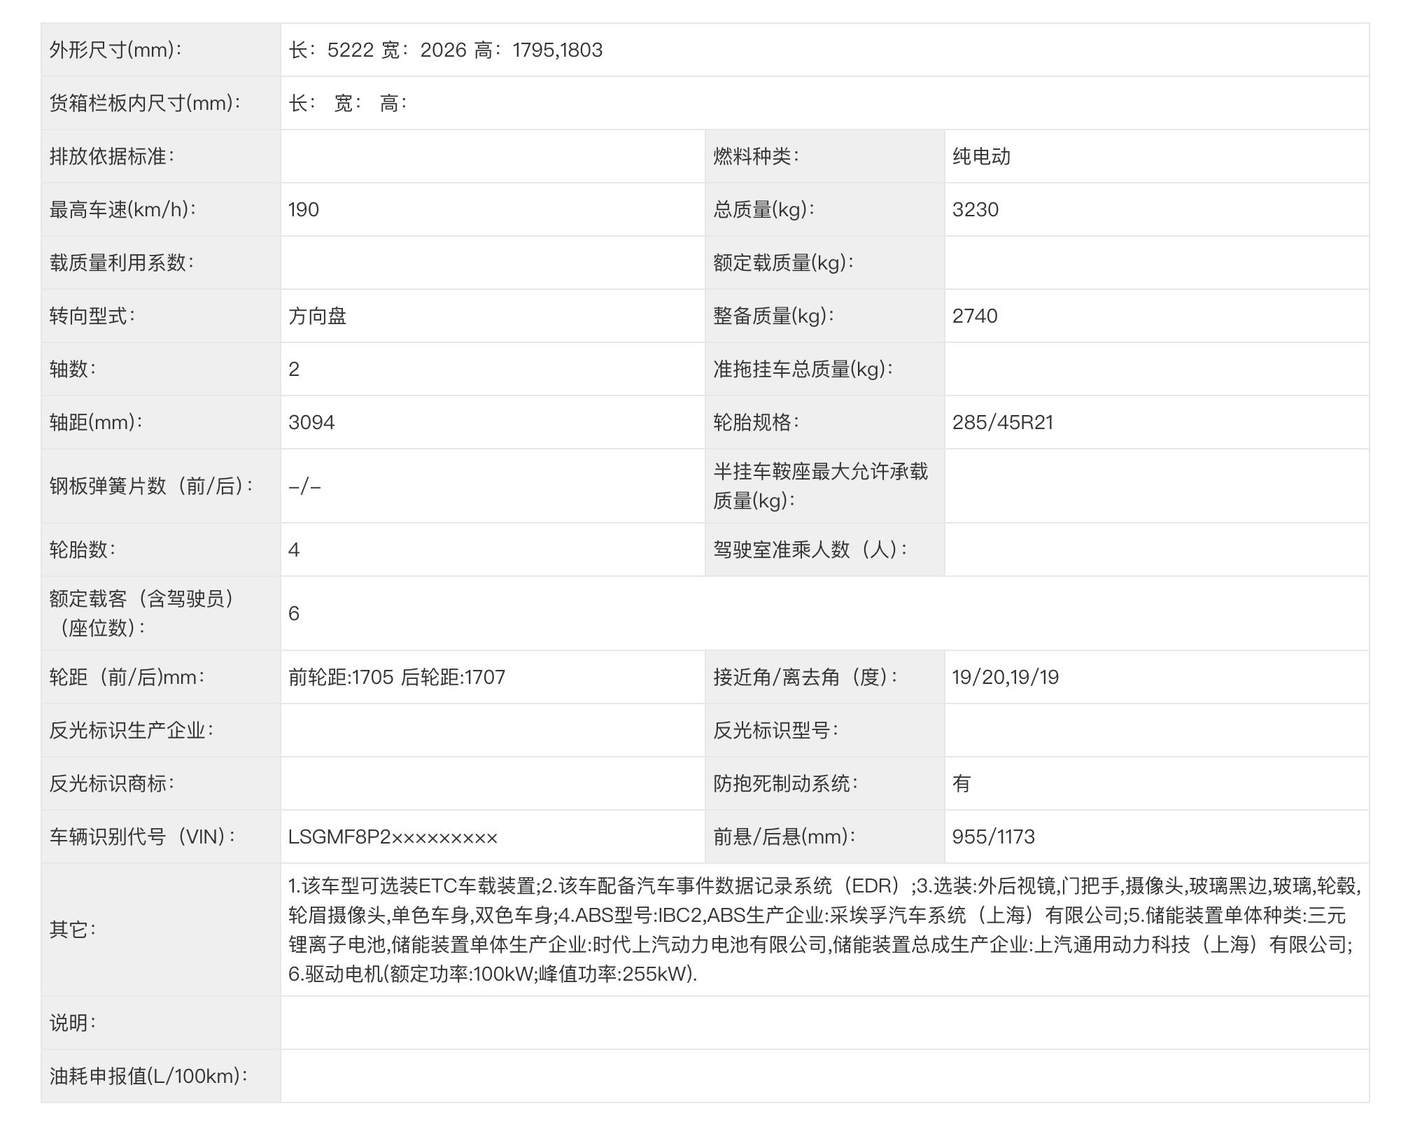Select the VIN code LSGMF8P2×××××××××
This screenshot has height=1134, width=1415.
click(x=393, y=837)
